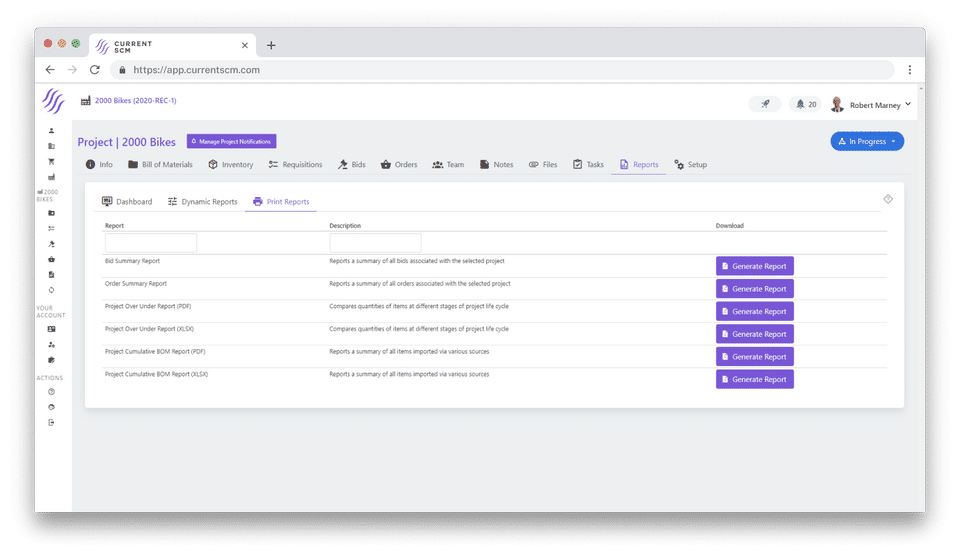Open a new browser tab with plus
The image size is (960, 554).
click(271, 45)
